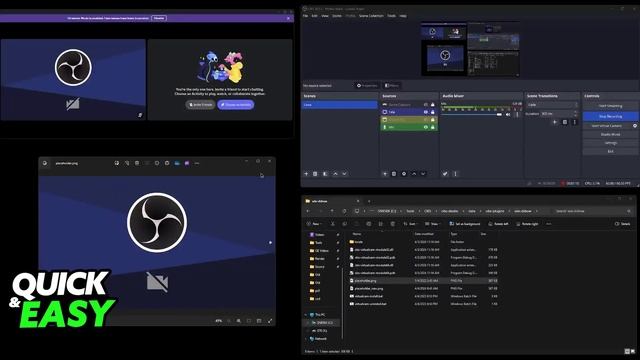Expand This PC in Explorer sidebar
Image resolution: width=640 pixels, height=360 pixels.
(x=306, y=315)
